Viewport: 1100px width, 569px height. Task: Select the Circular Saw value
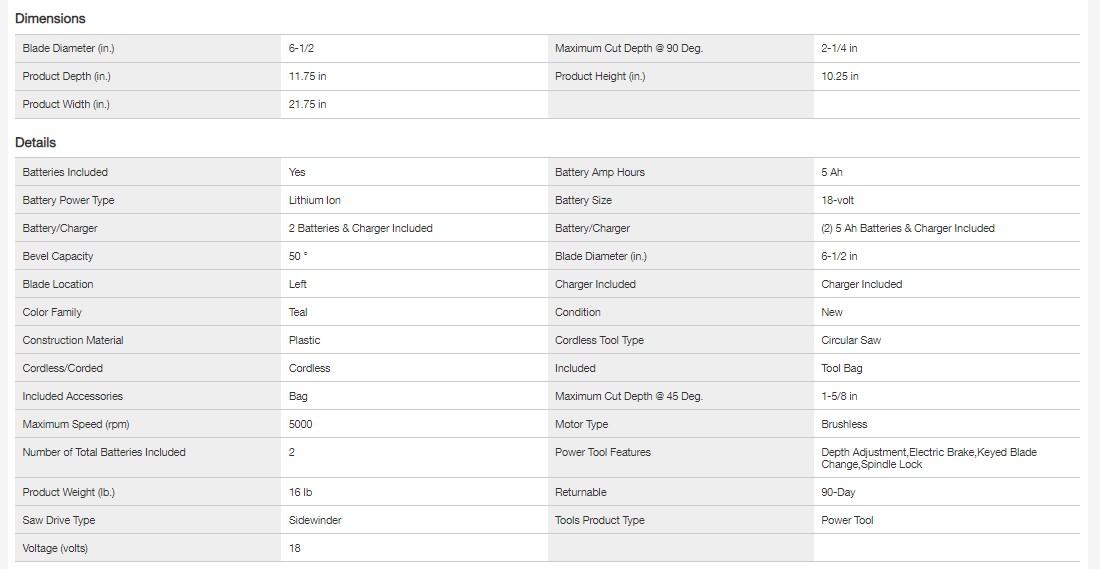tap(851, 340)
